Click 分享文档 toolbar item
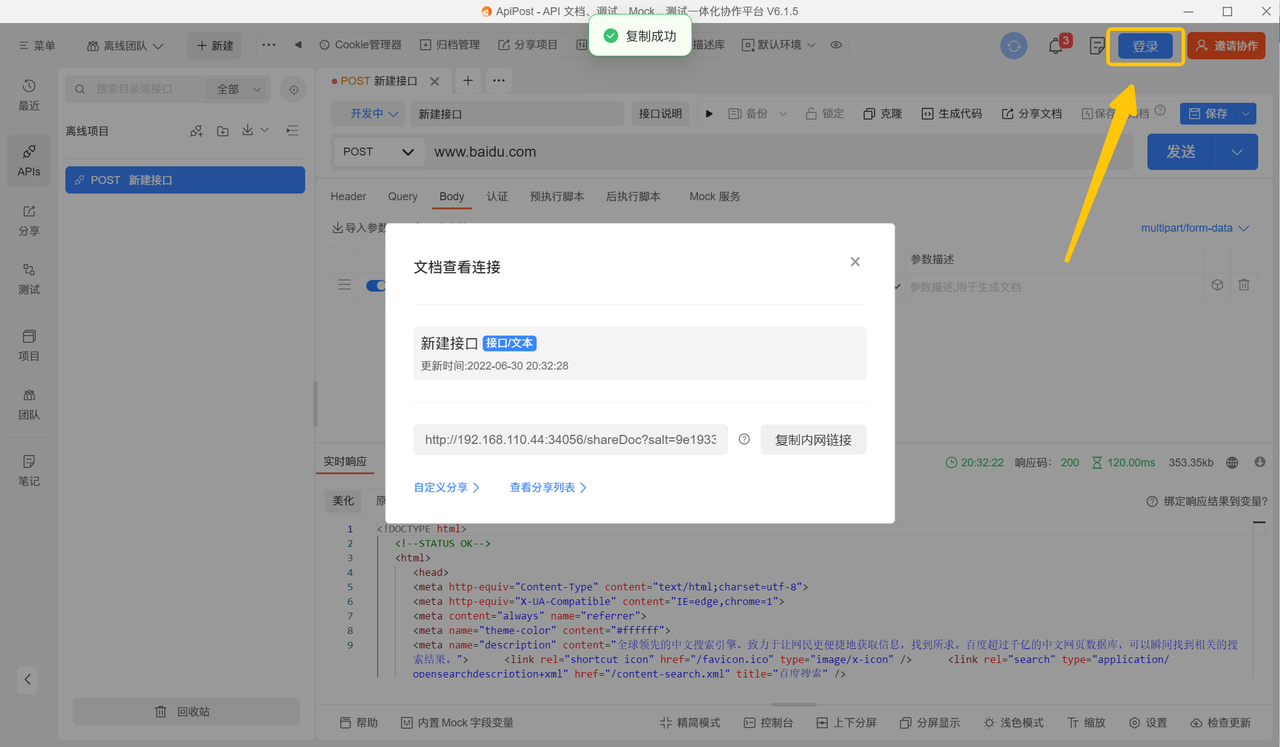This screenshot has width=1280, height=747. [x=1032, y=114]
